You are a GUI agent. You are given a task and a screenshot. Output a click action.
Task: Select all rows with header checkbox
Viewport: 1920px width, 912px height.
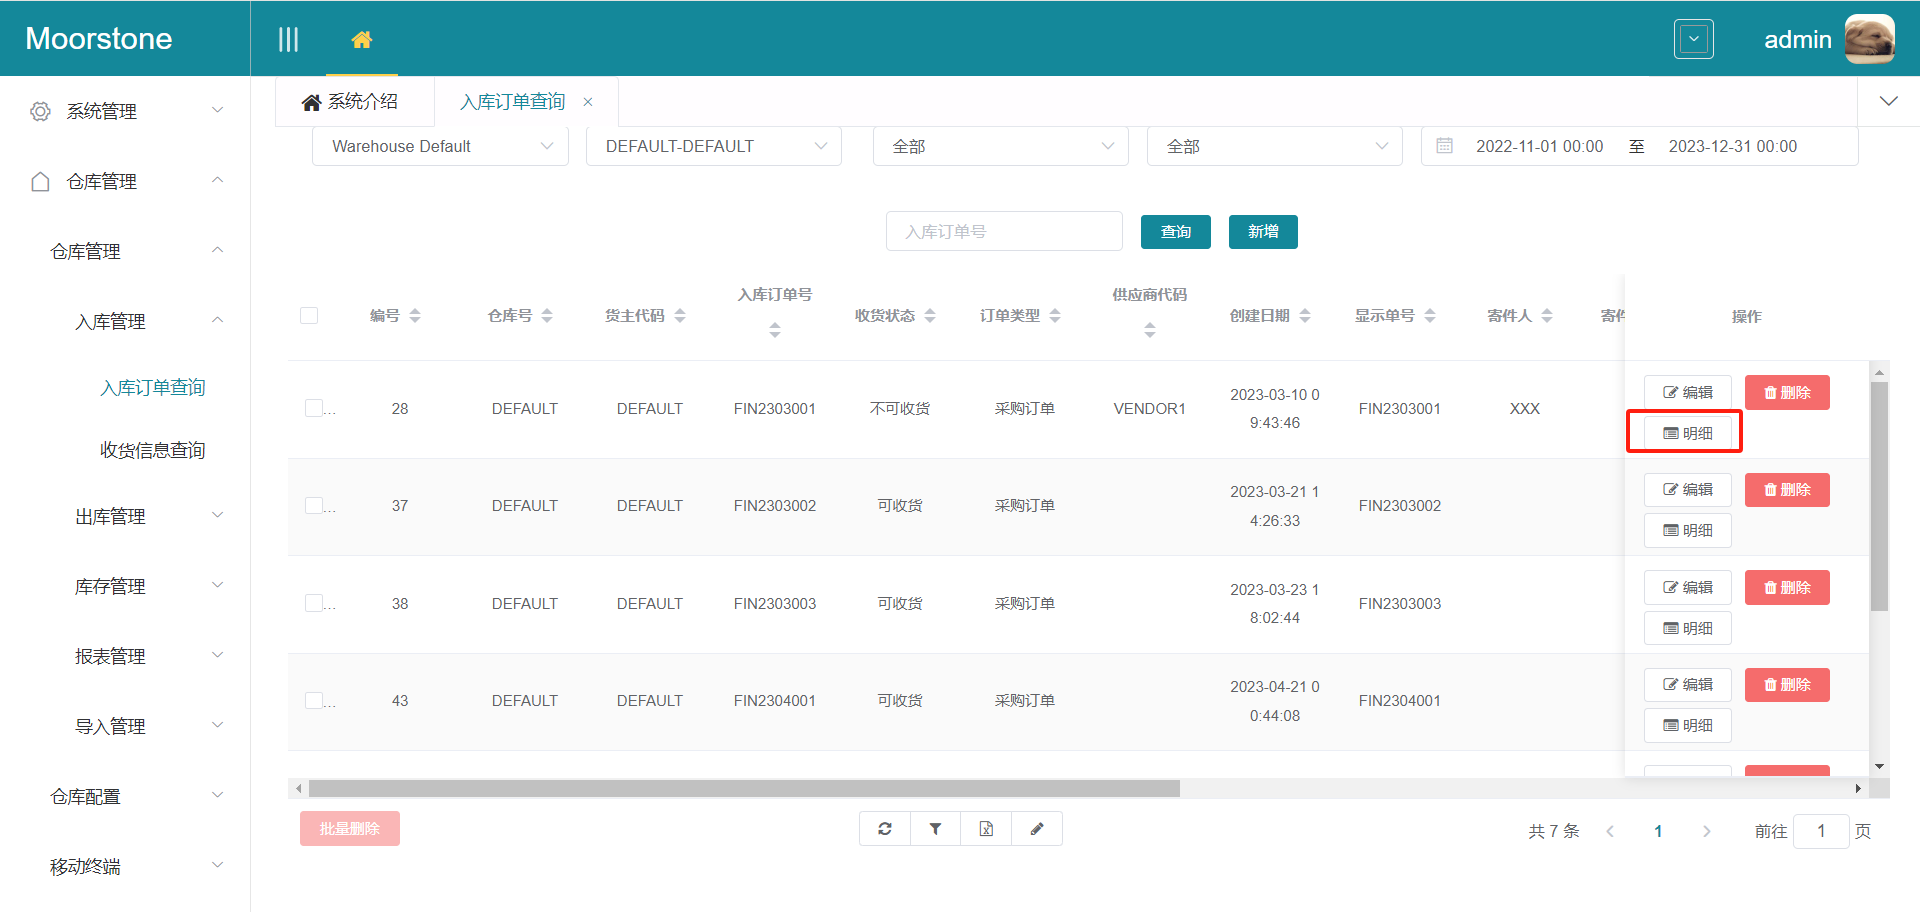coord(309,316)
